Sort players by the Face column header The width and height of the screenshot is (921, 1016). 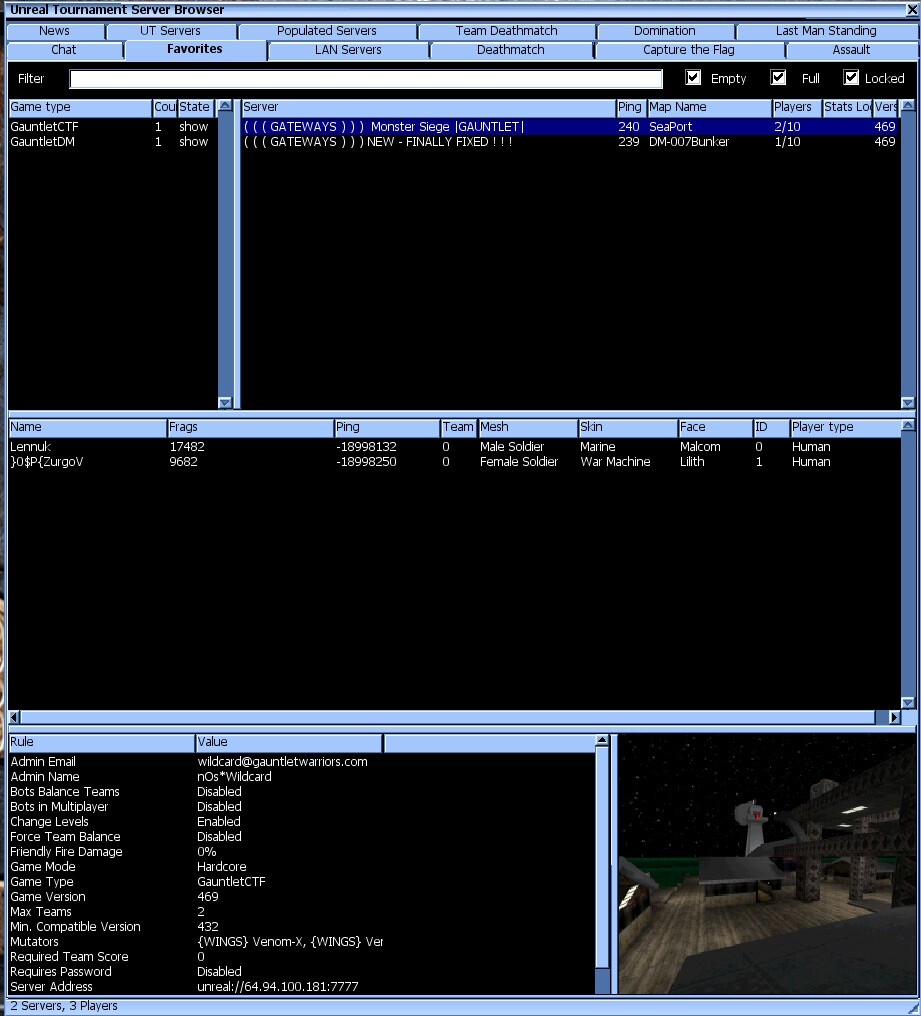pos(714,427)
